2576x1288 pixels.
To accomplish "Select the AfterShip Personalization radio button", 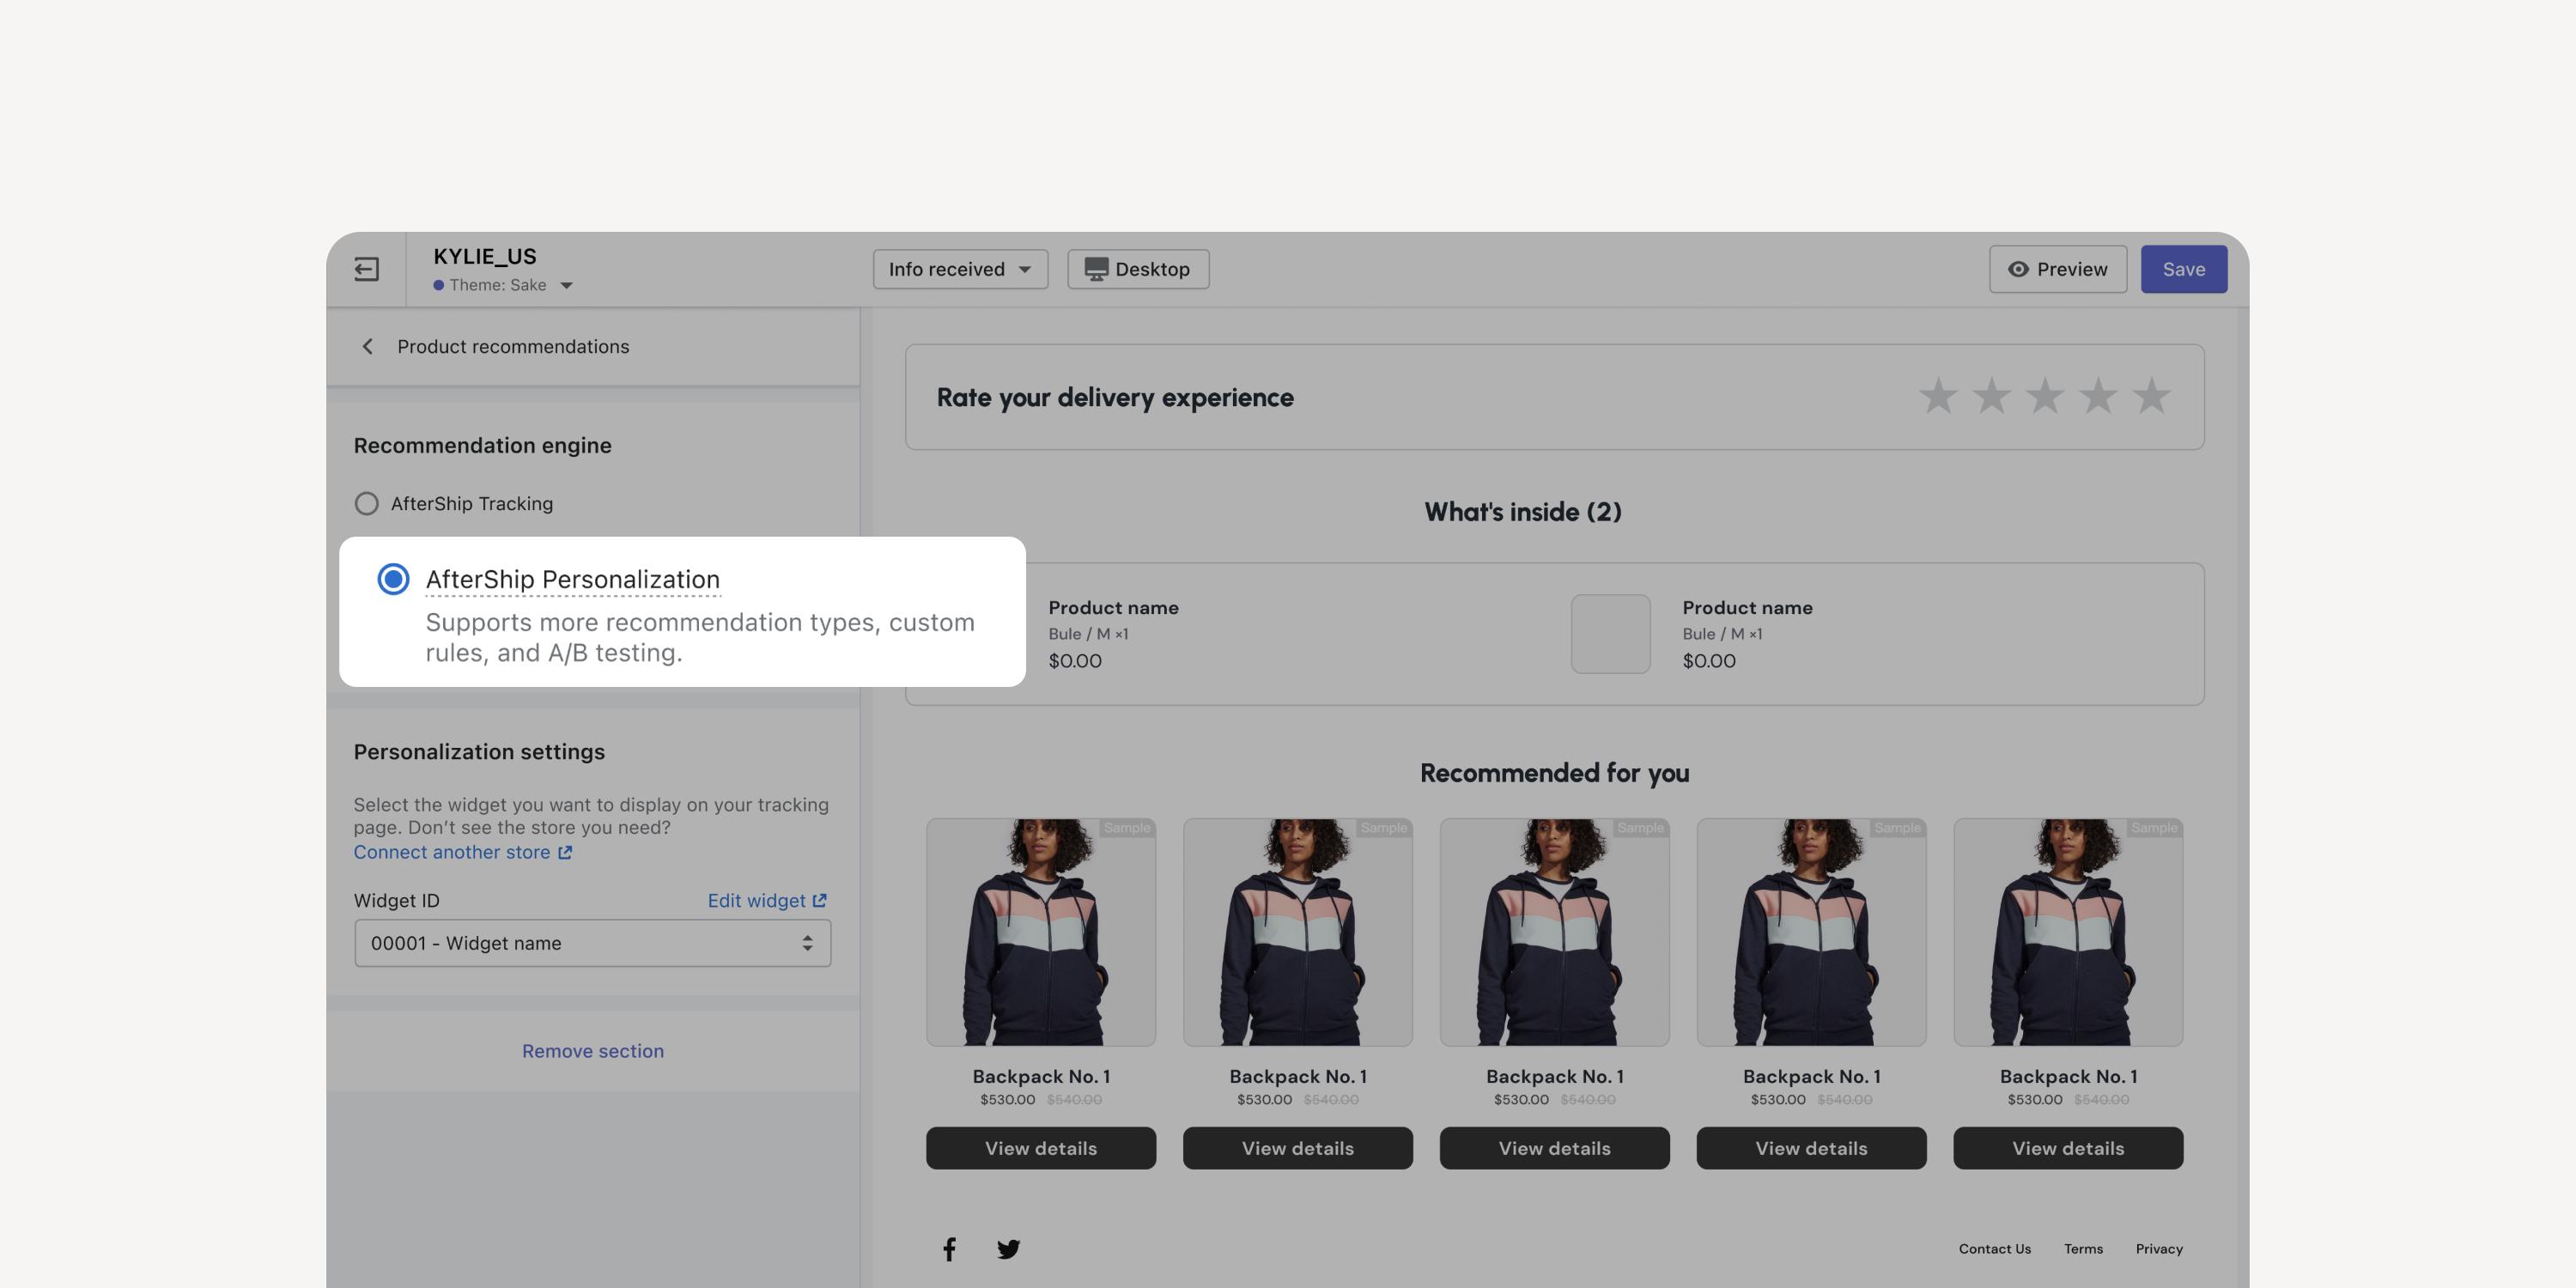I will (393, 579).
